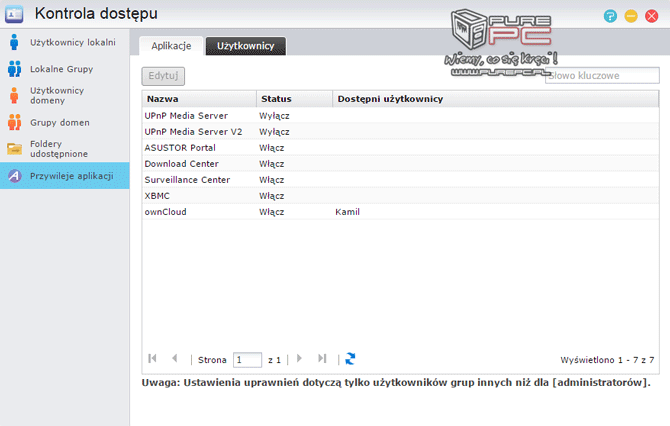Image resolution: width=670 pixels, height=426 pixels.
Task: Click the Lokalne Grupy group icon
Action: [x=14, y=69]
